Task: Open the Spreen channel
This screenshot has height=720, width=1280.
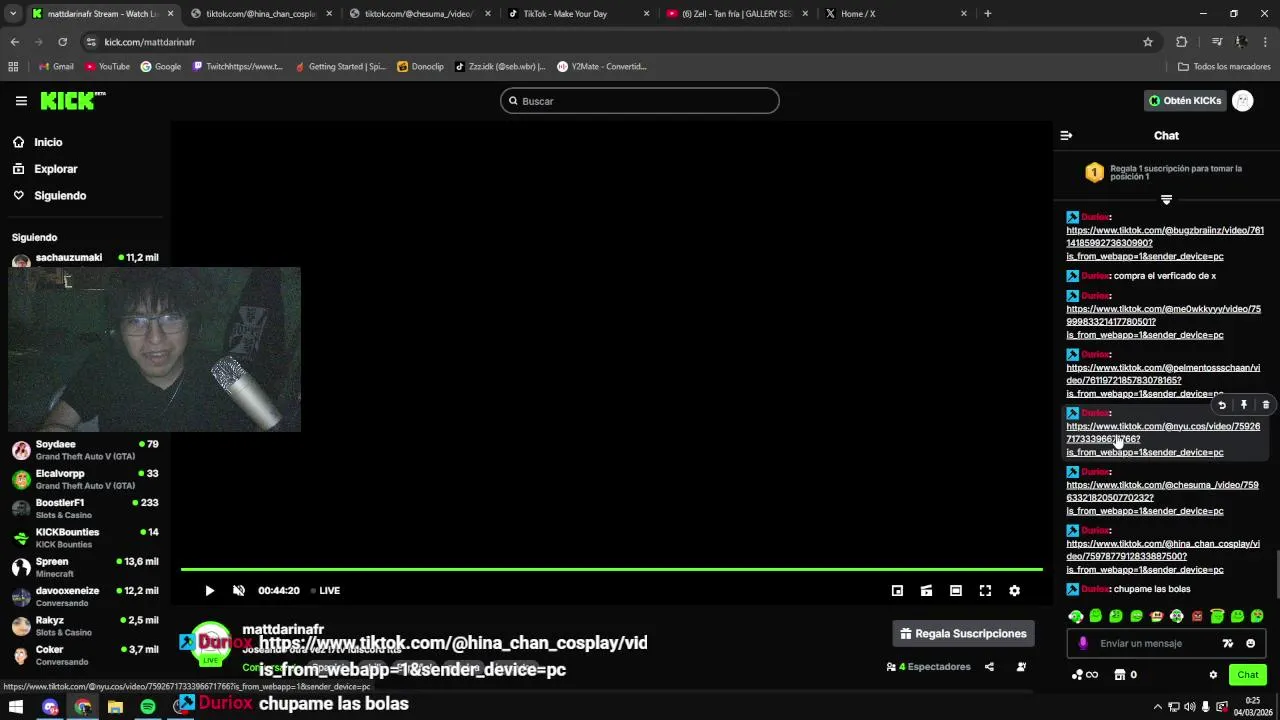Action: 85,567
